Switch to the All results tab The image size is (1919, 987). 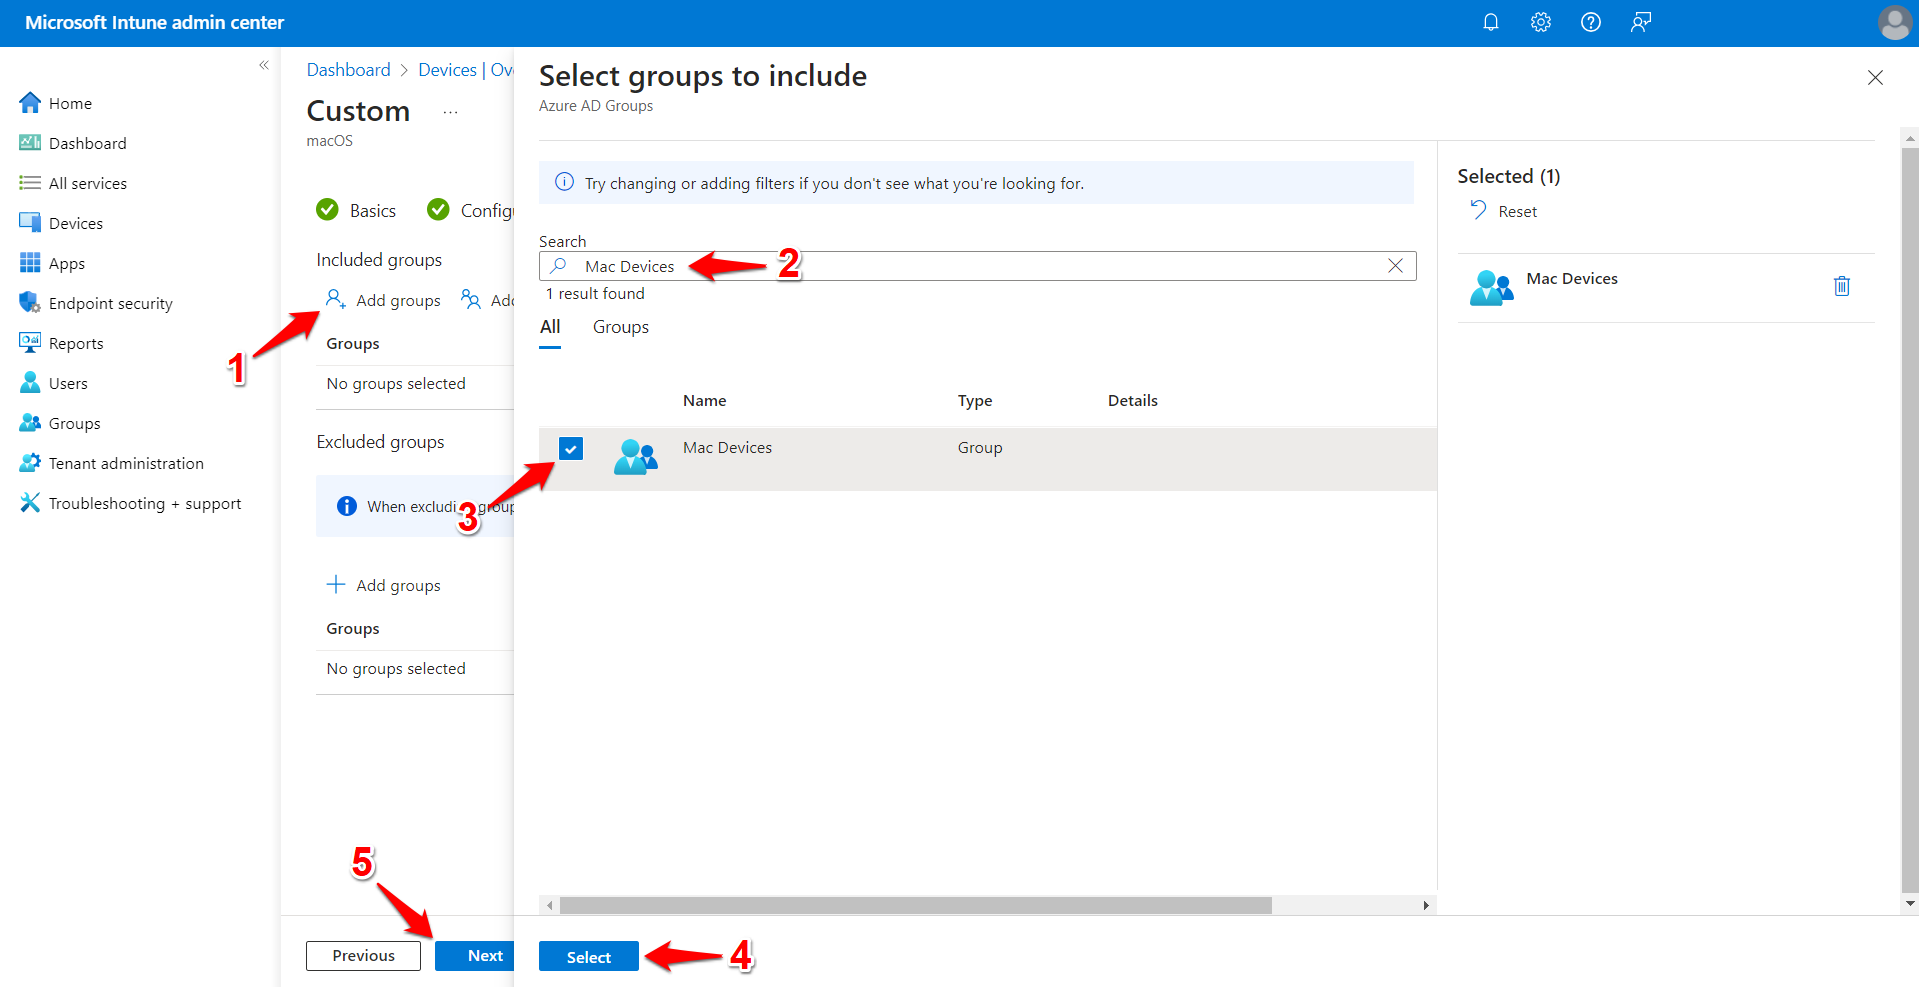click(550, 326)
